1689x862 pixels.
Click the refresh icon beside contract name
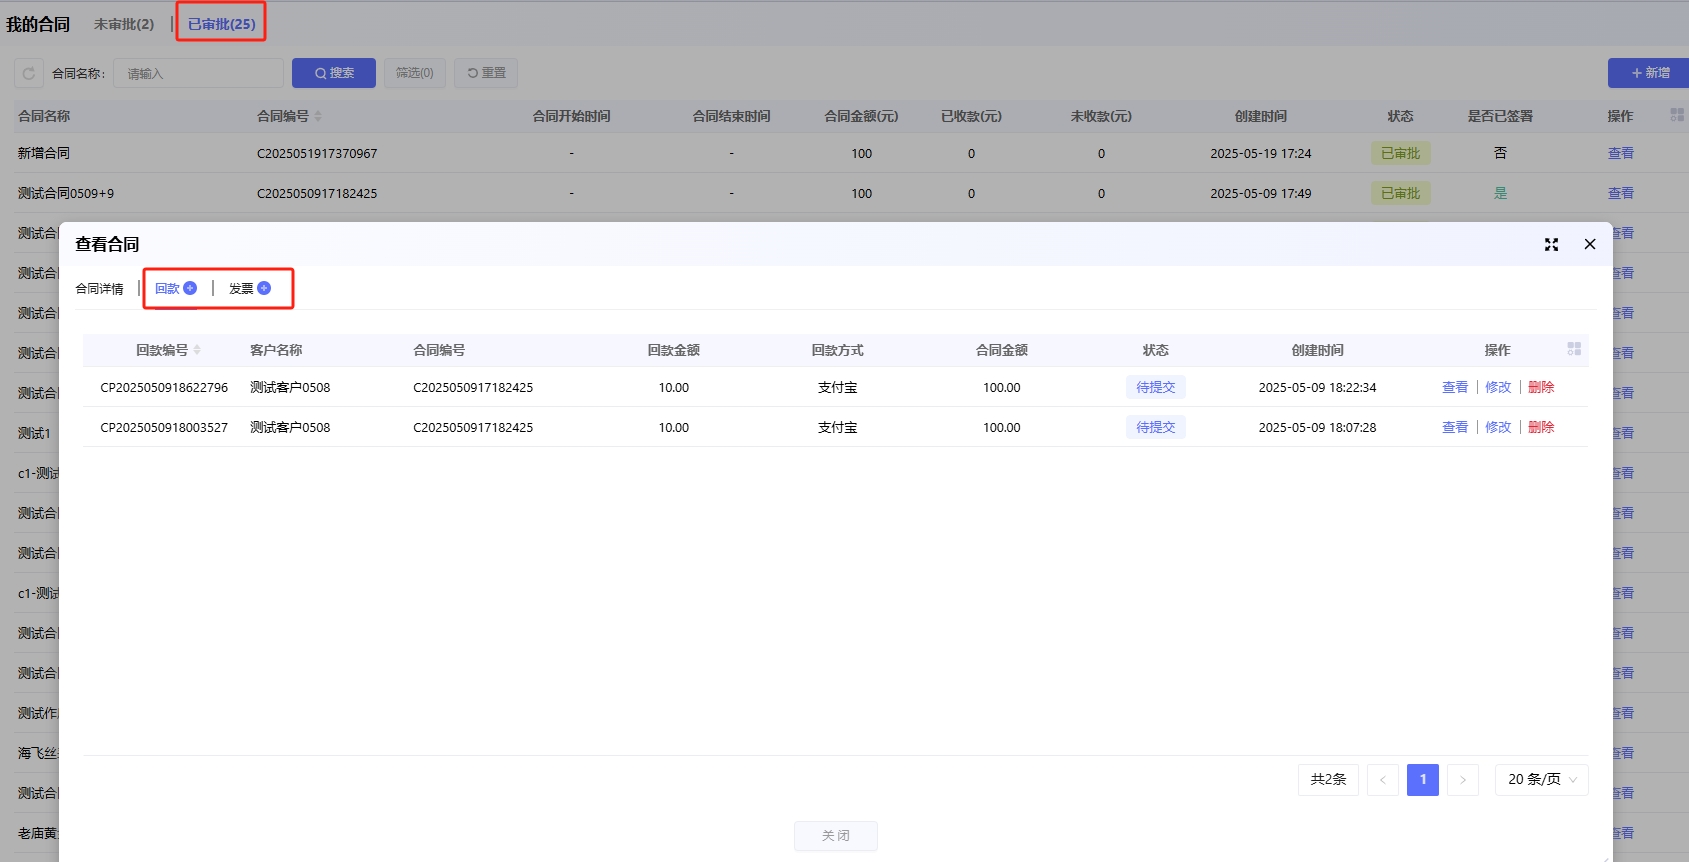[29, 73]
